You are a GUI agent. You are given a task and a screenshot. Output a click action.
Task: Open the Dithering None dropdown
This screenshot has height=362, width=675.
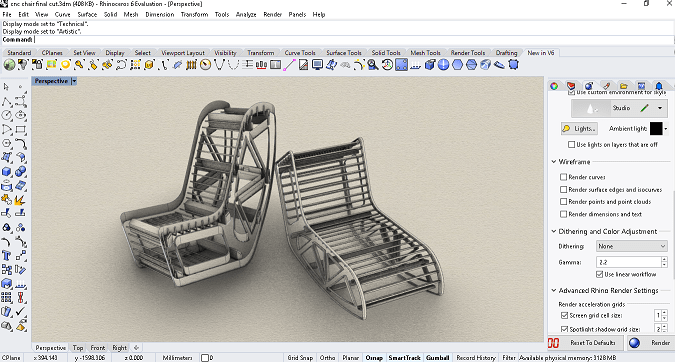[x=632, y=246]
